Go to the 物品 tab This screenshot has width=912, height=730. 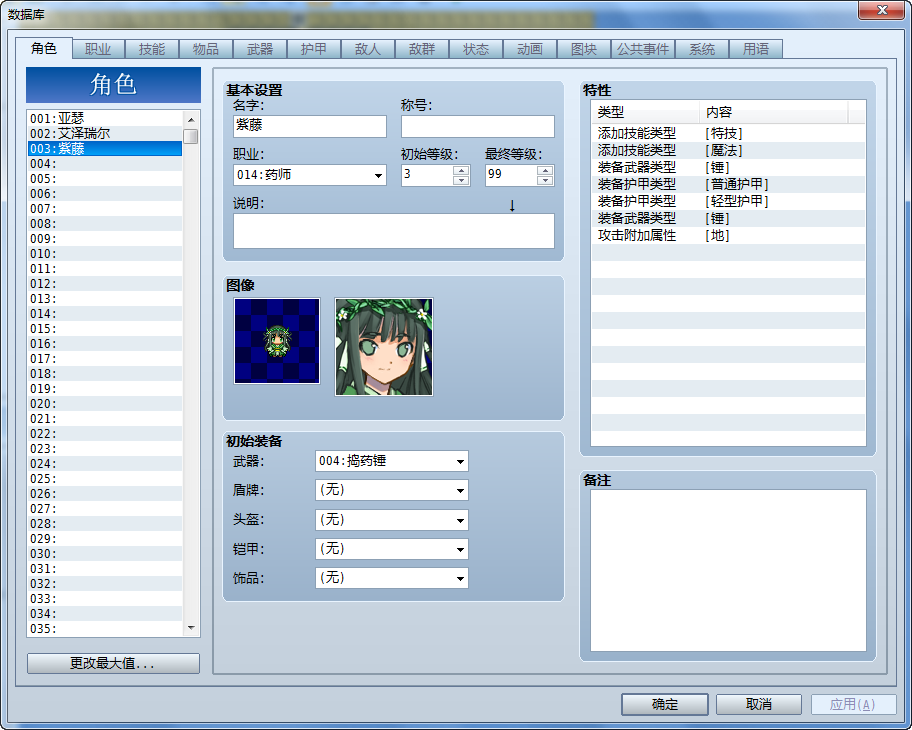206,49
